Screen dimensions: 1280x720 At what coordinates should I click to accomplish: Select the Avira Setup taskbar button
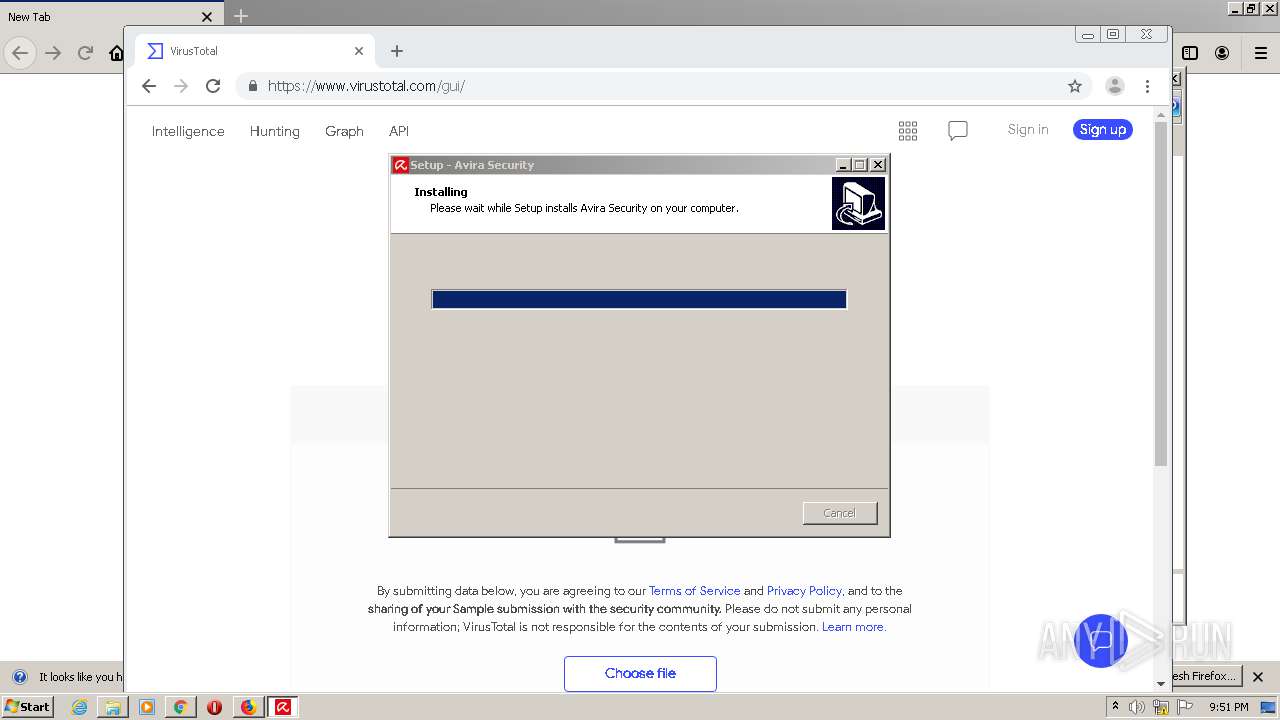point(283,707)
